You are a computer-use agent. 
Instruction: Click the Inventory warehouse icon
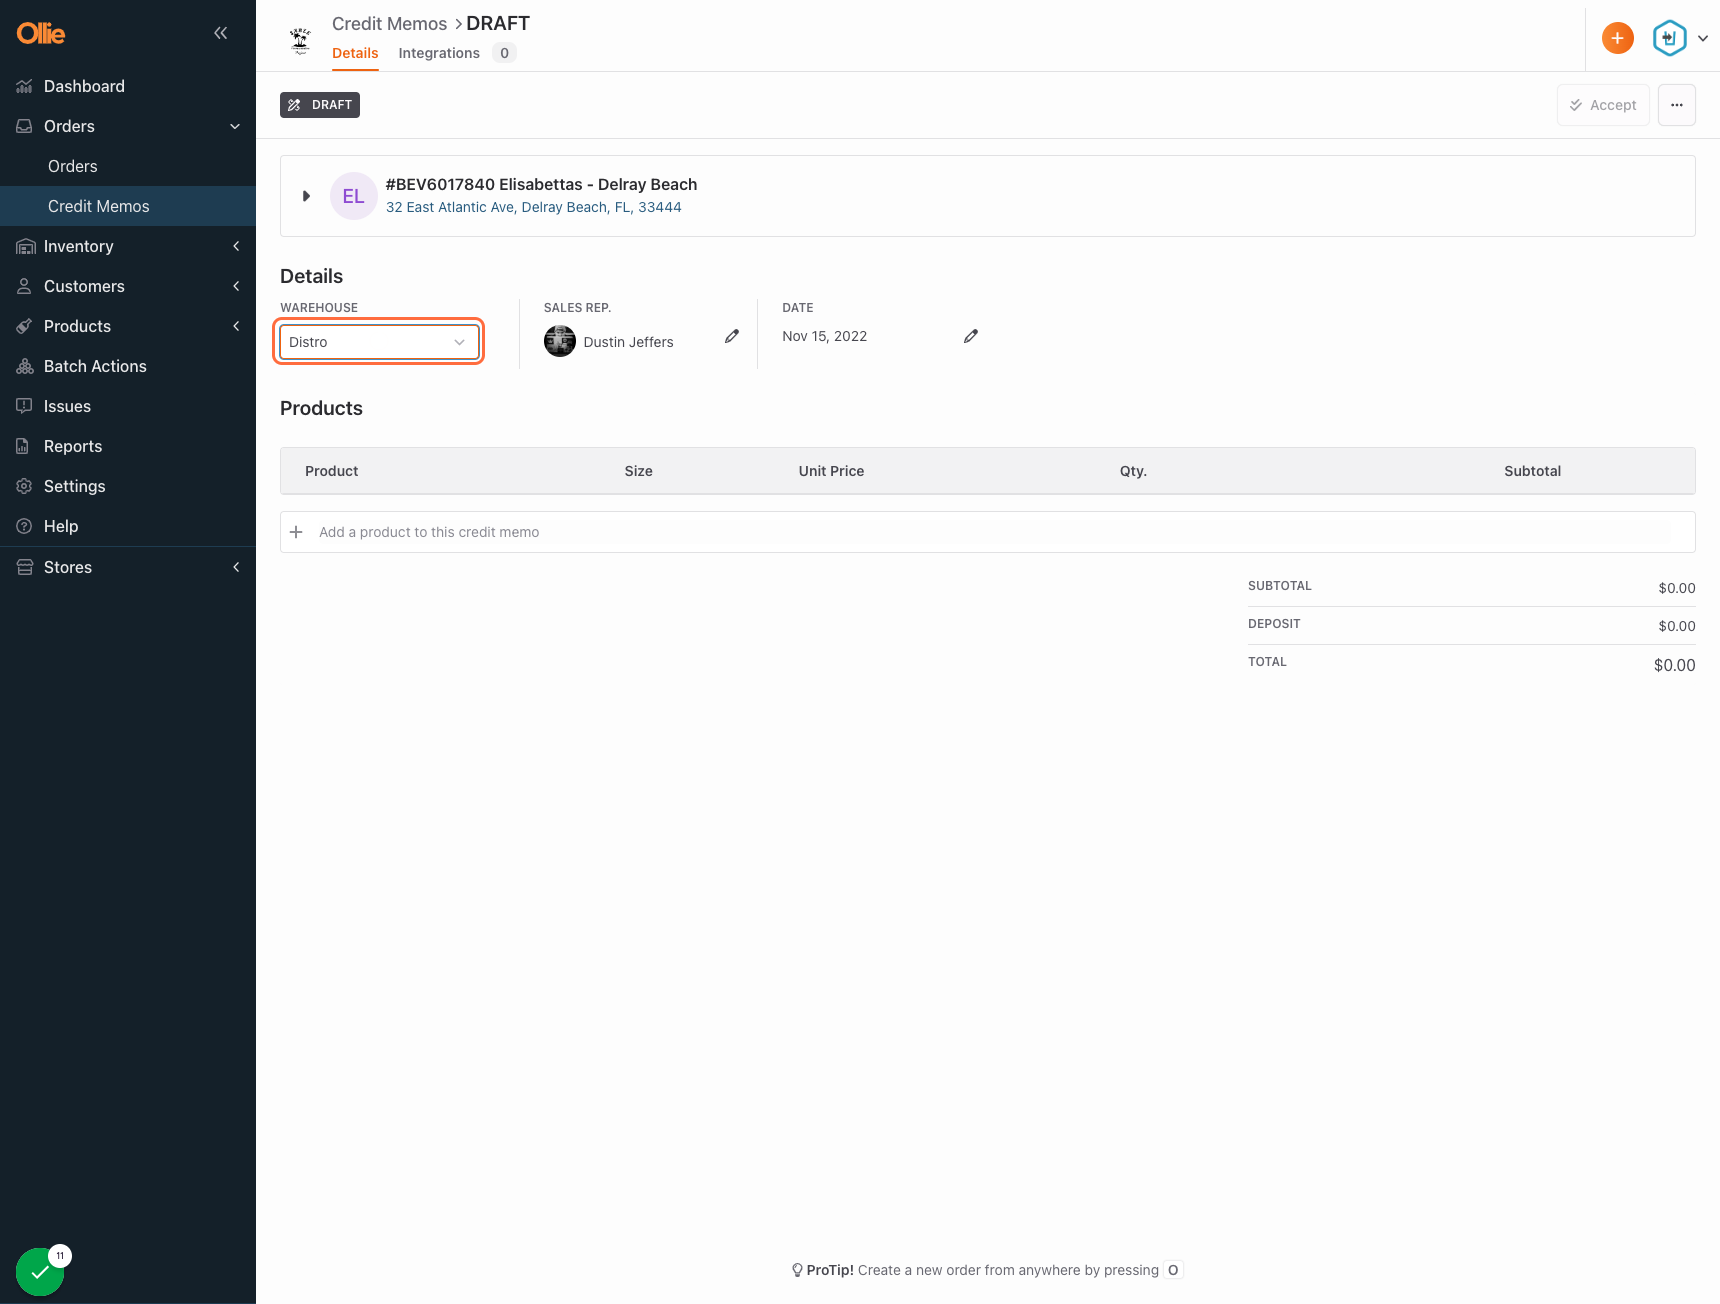pos(25,246)
